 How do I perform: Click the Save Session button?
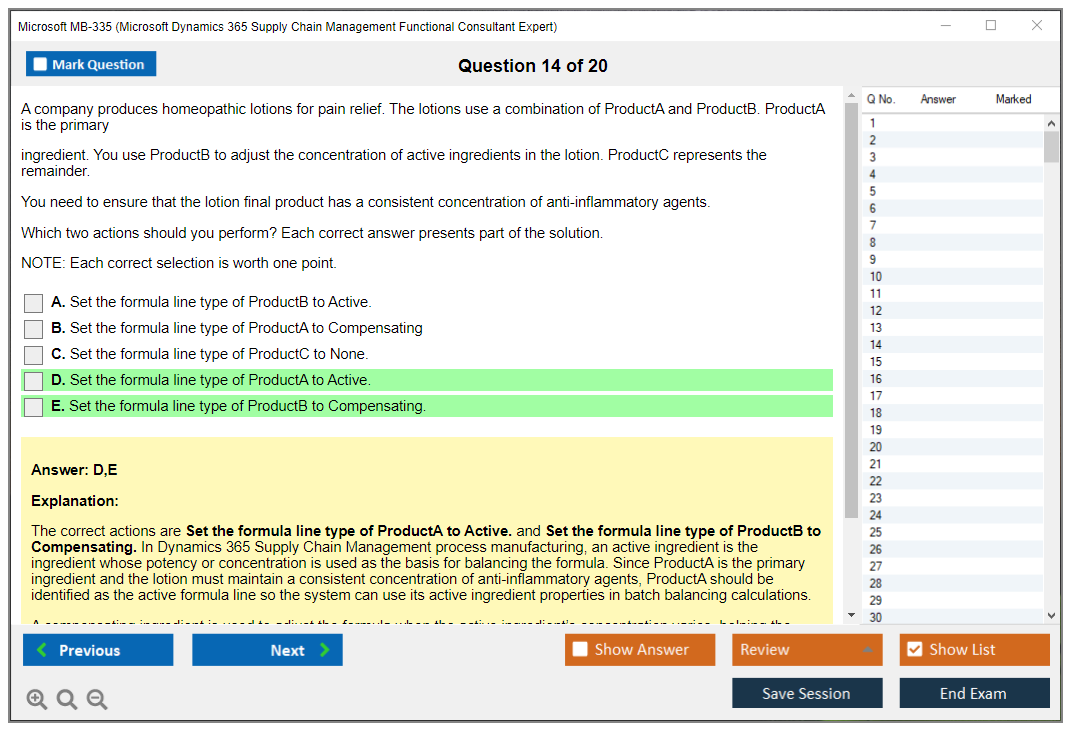[807, 693]
